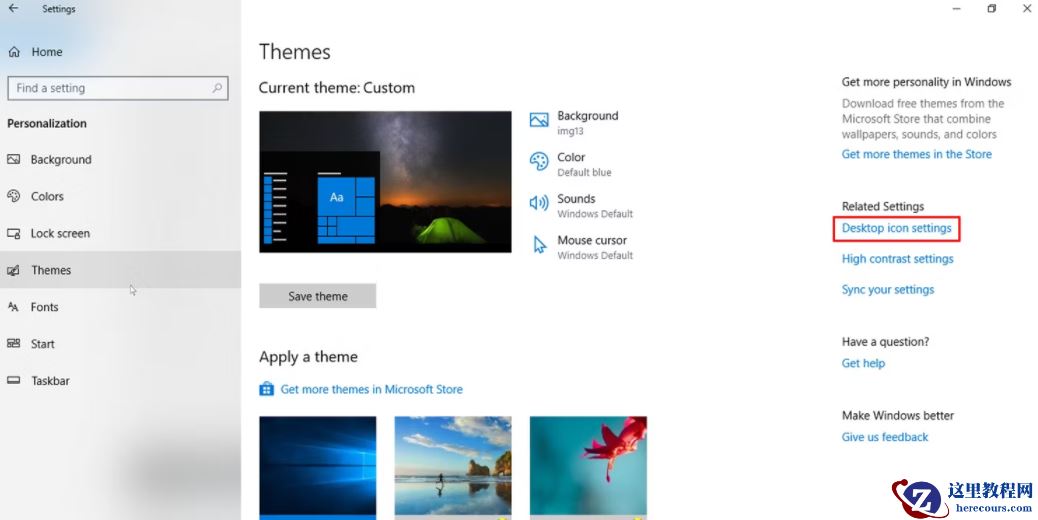Image resolution: width=1038 pixels, height=520 pixels.
Task: Click the Taskbar icon in sidebar
Action: [x=13, y=380]
